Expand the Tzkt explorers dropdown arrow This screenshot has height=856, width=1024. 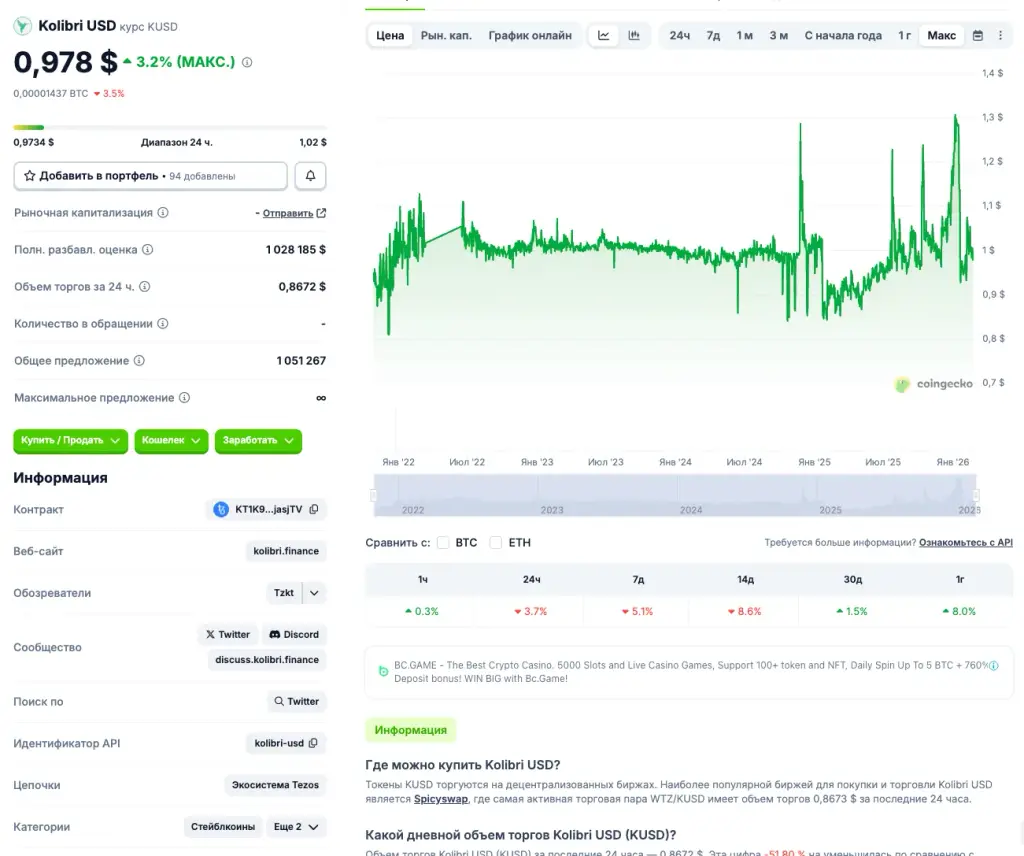tap(314, 593)
